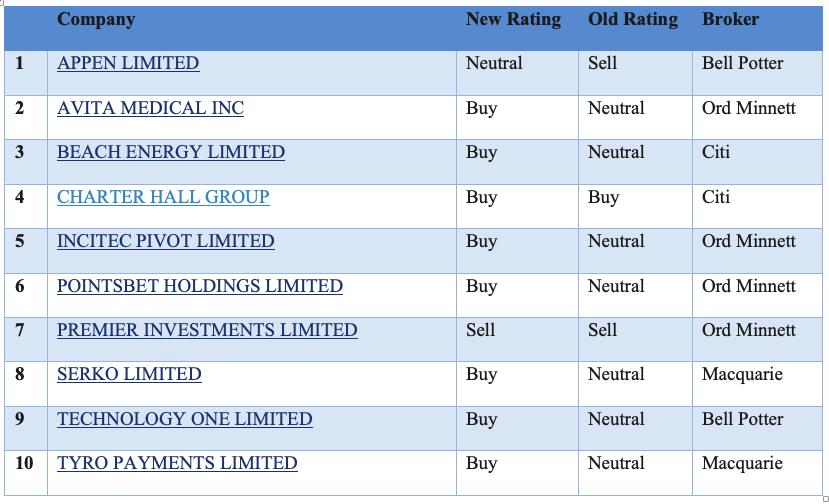Select Citi broker cell for Beach Energy
Viewport: 829px width, 504px height.
[716, 152]
